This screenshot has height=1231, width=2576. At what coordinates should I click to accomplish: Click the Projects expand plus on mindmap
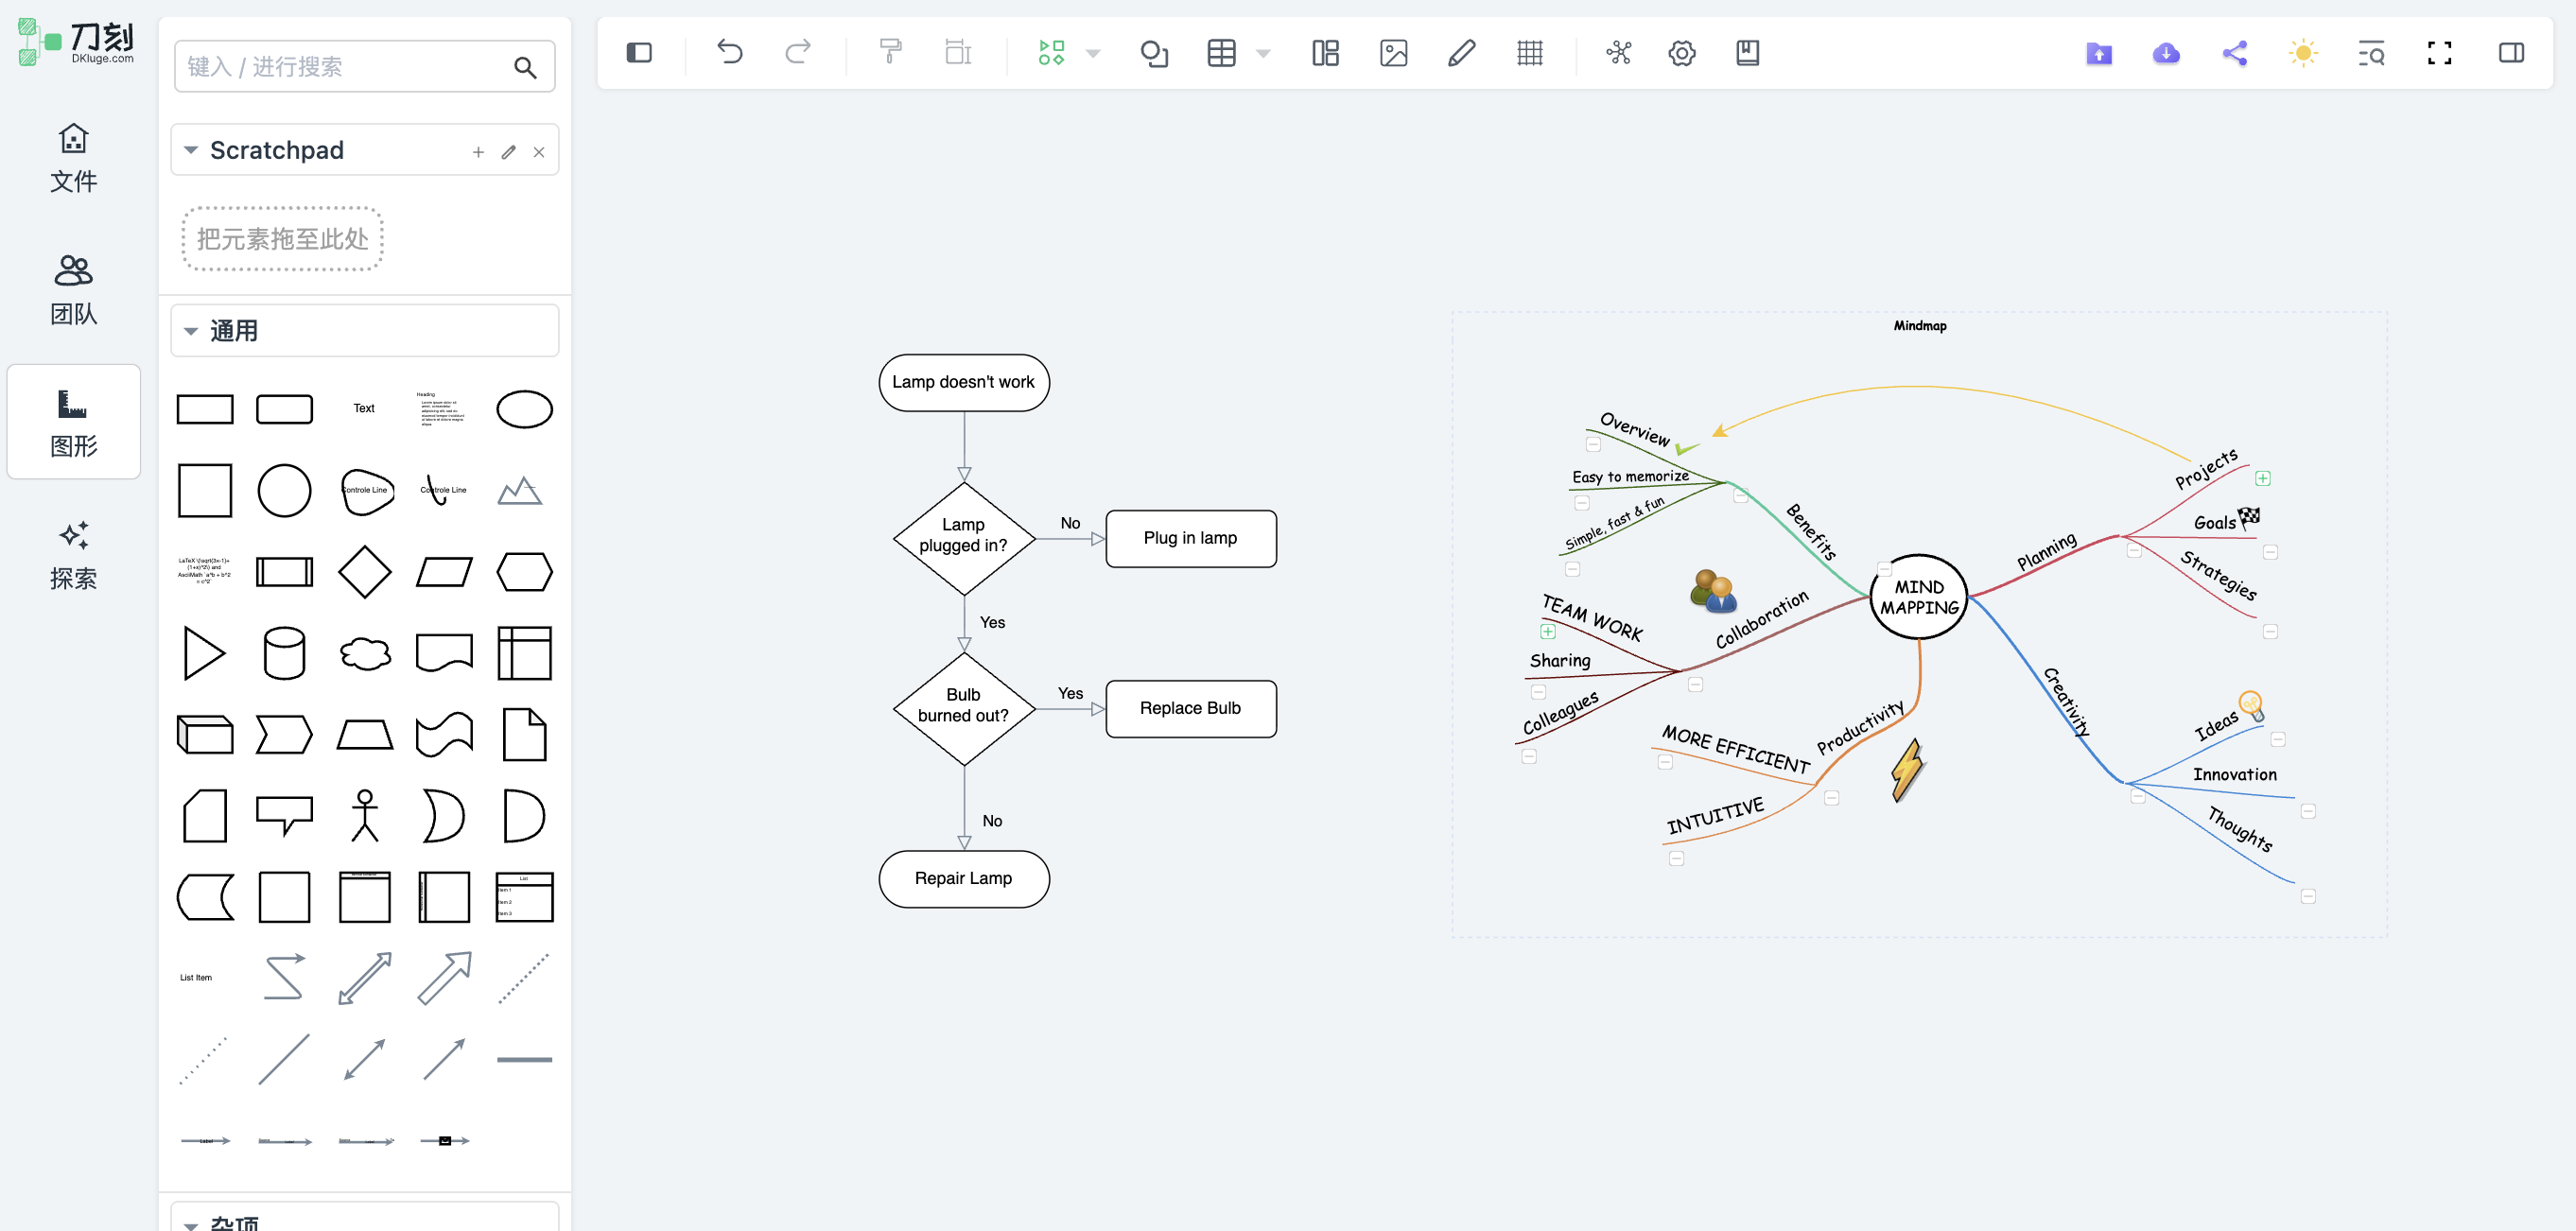tap(2262, 479)
